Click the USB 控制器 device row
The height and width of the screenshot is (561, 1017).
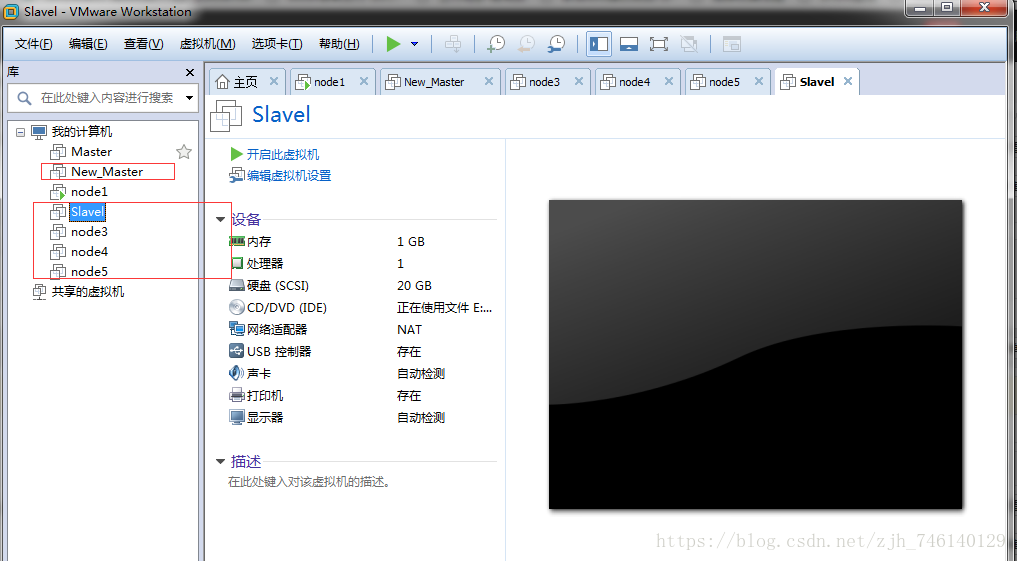362,352
